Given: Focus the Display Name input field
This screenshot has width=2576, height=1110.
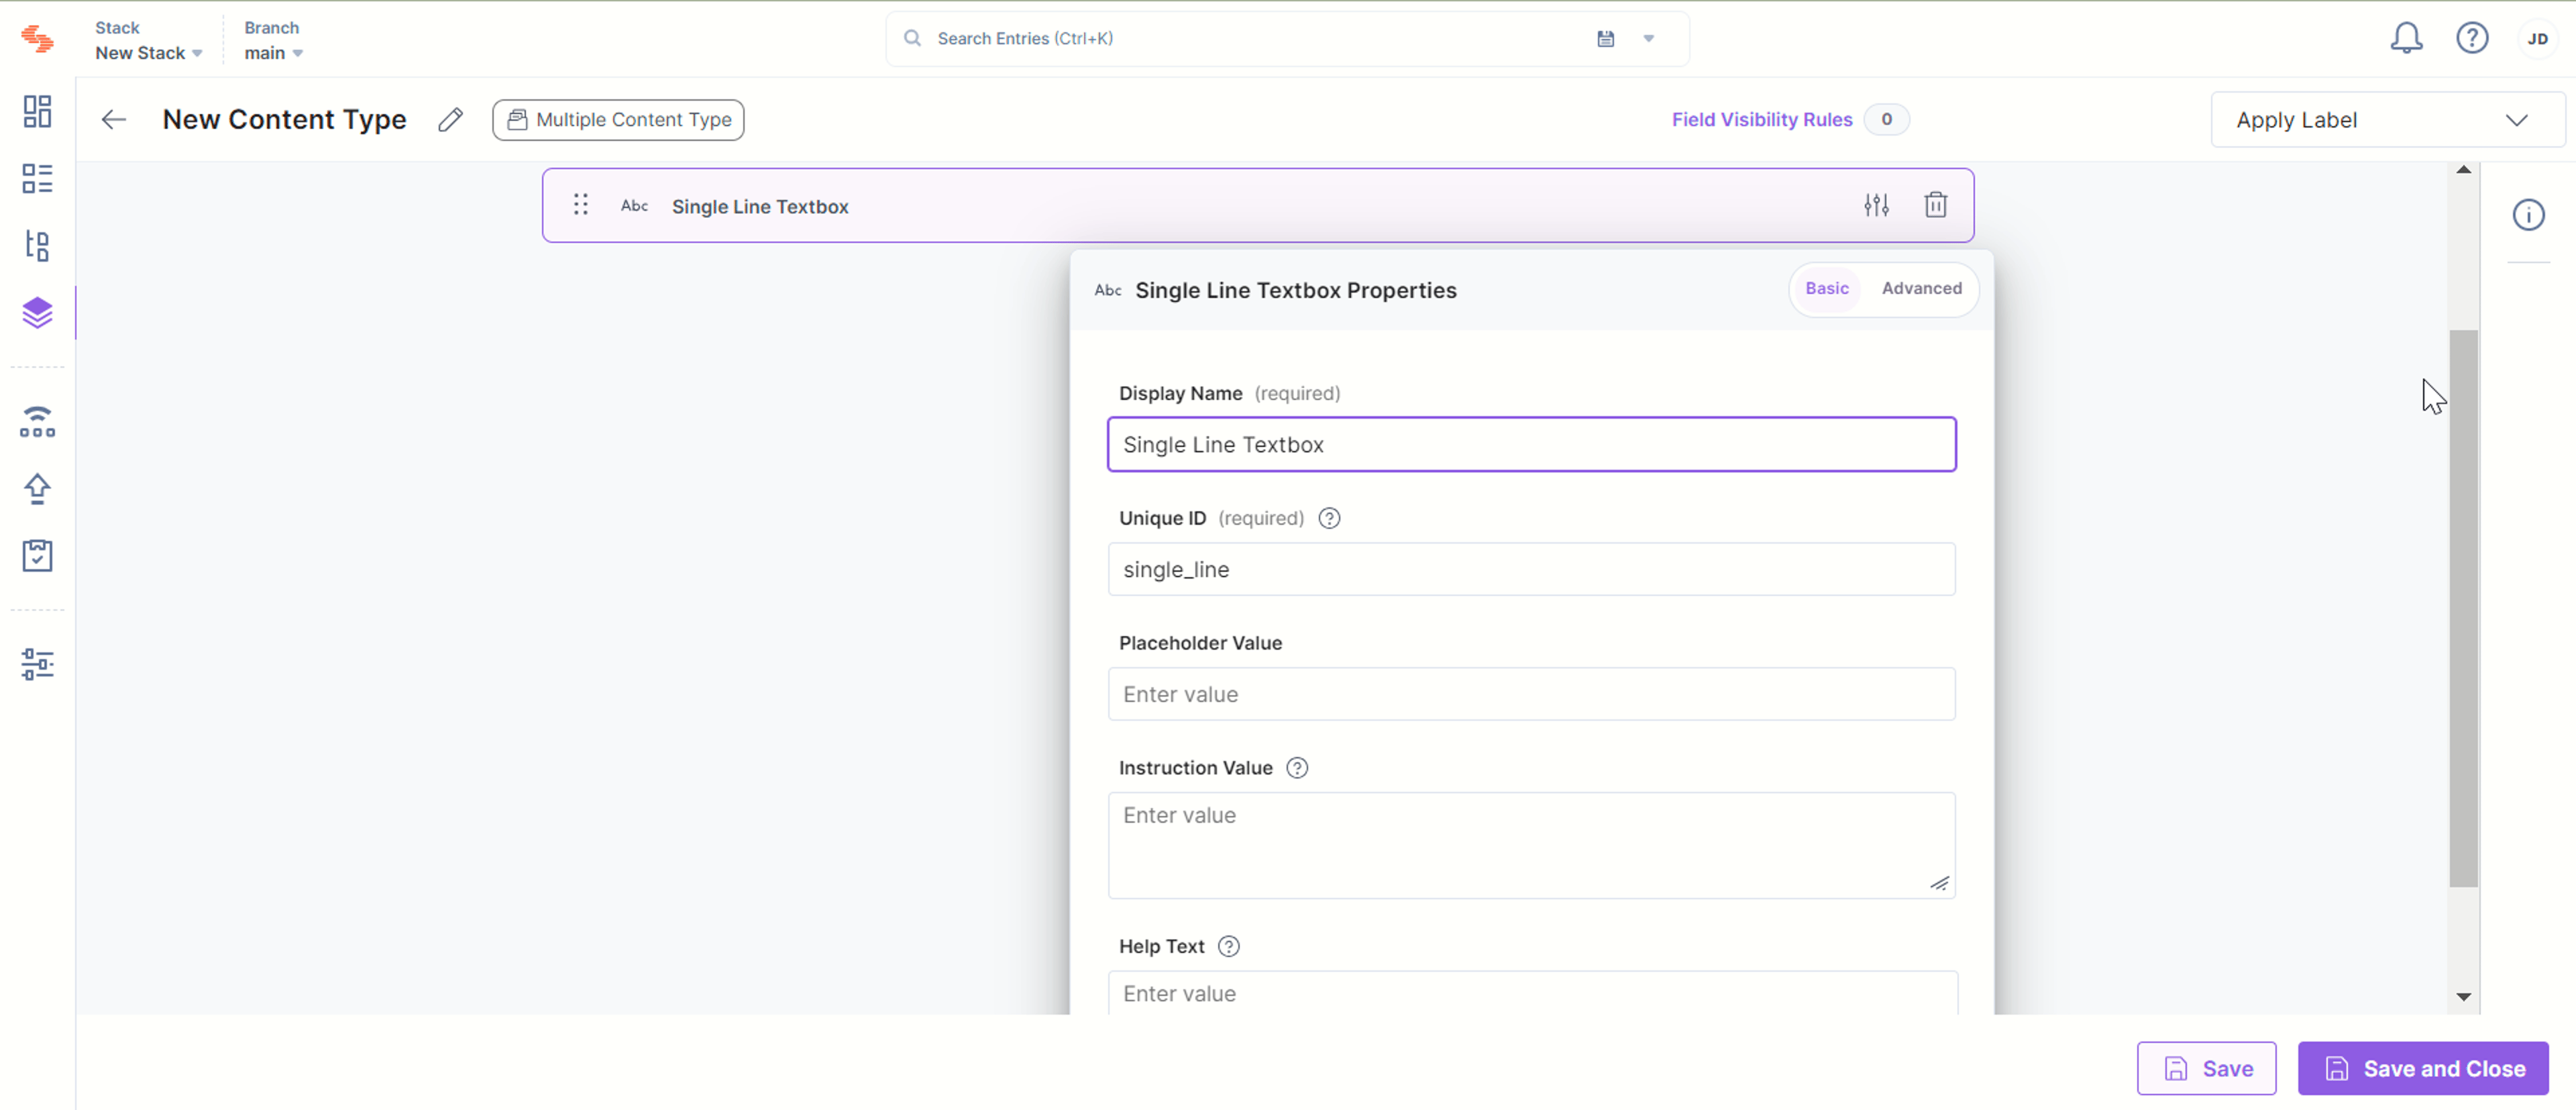Looking at the screenshot, I should coord(1531,445).
